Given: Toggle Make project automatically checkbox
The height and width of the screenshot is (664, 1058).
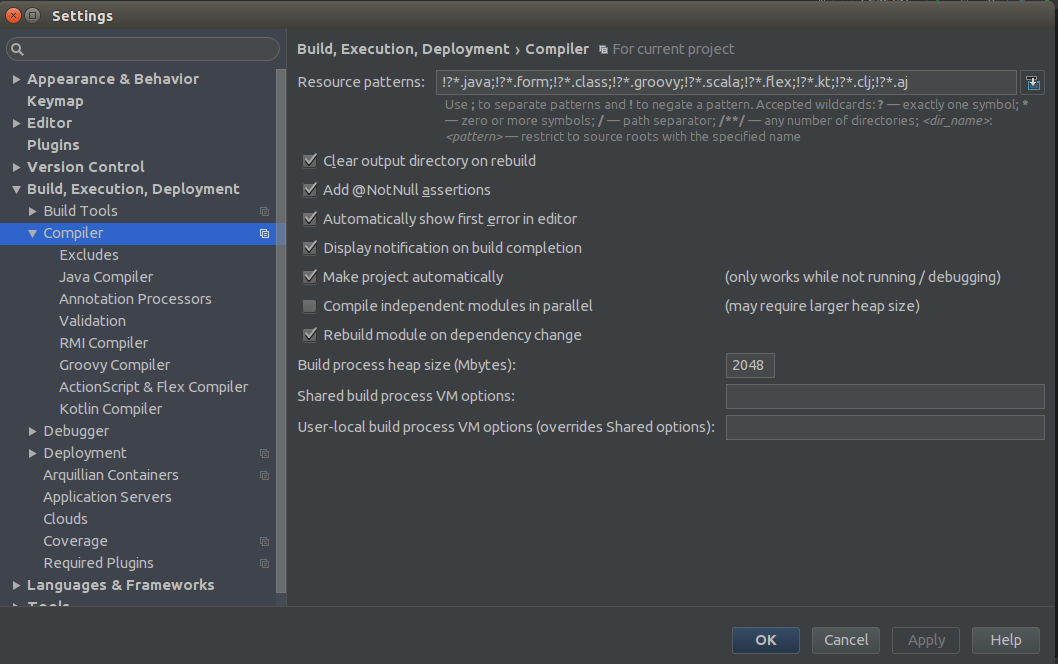Looking at the screenshot, I should click(x=310, y=277).
